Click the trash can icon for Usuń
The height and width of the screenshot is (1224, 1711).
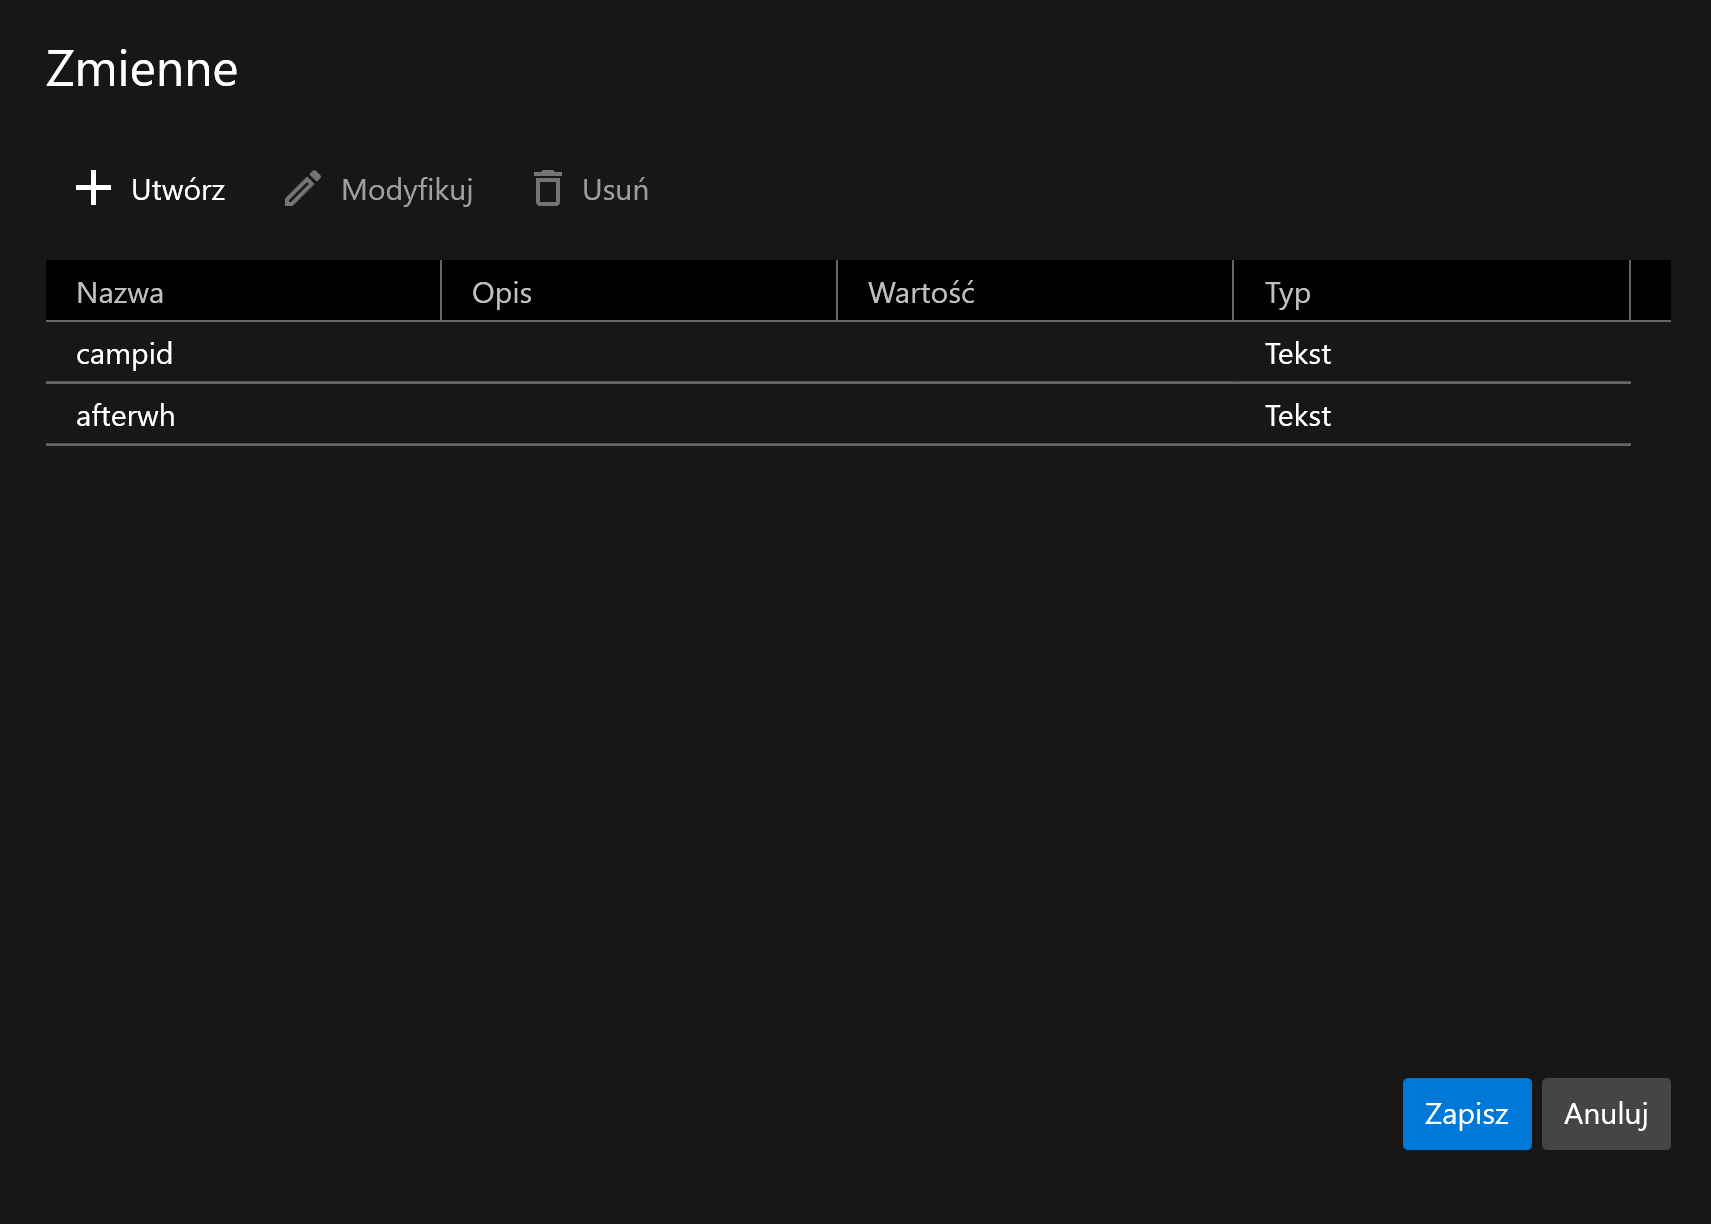click(x=547, y=188)
